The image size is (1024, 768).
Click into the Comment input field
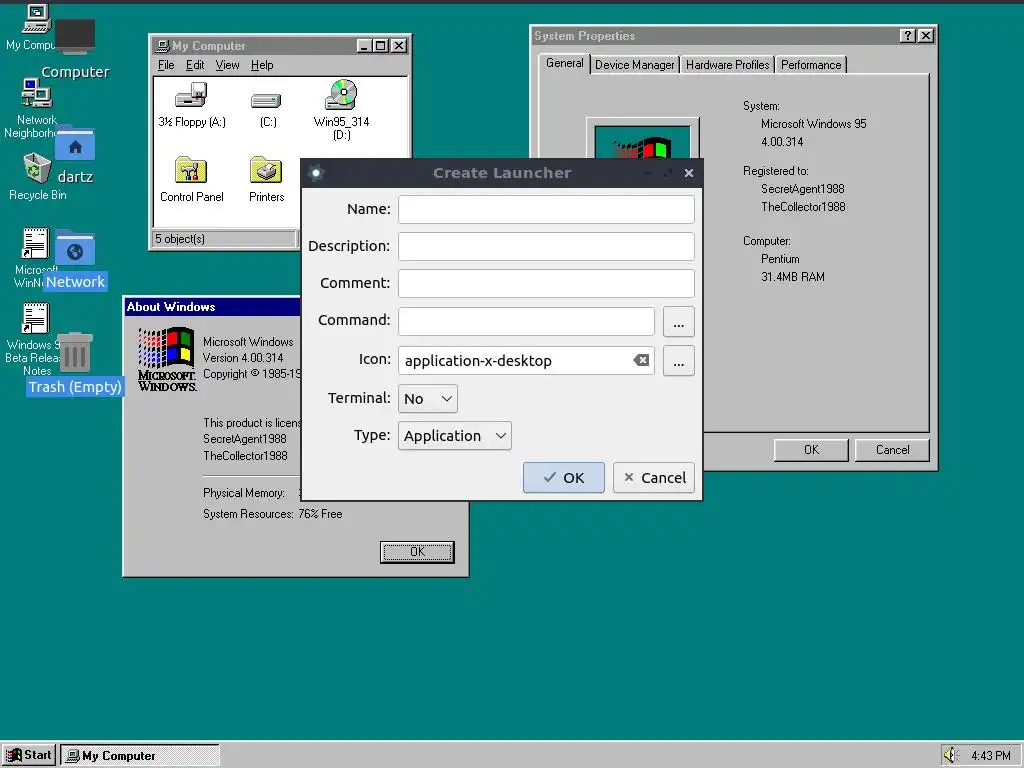tap(546, 283)
